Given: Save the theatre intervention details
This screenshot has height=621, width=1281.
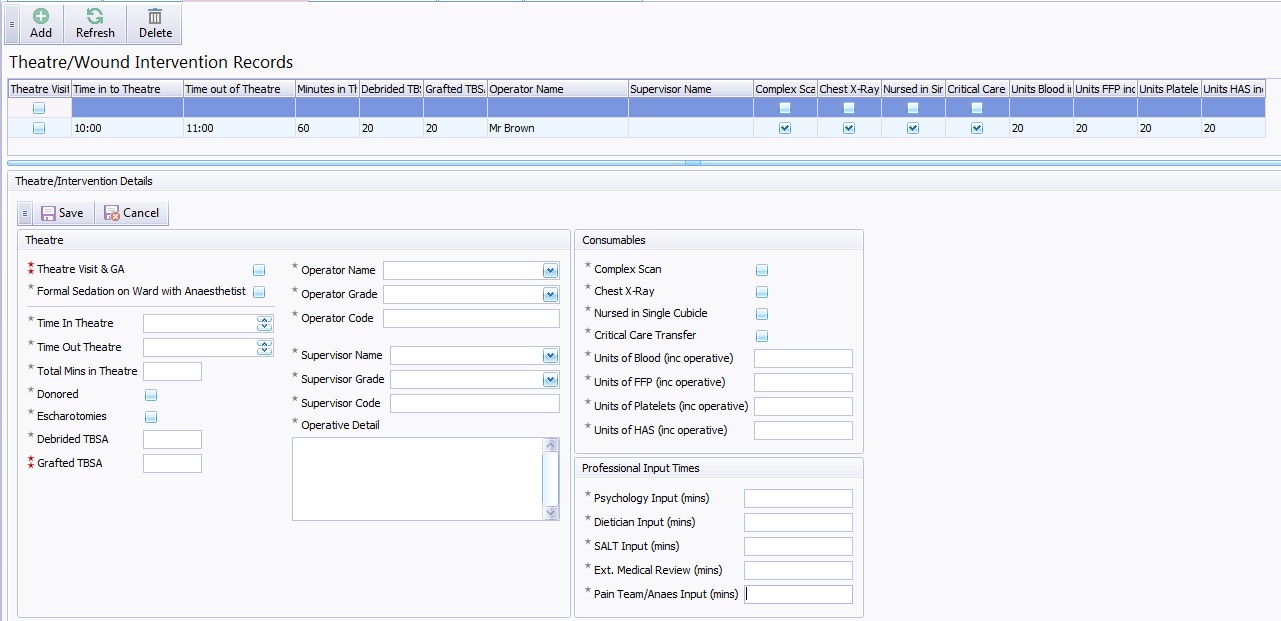Looking at the screenshot, I should pyautogui.click(x=62, y=213).
